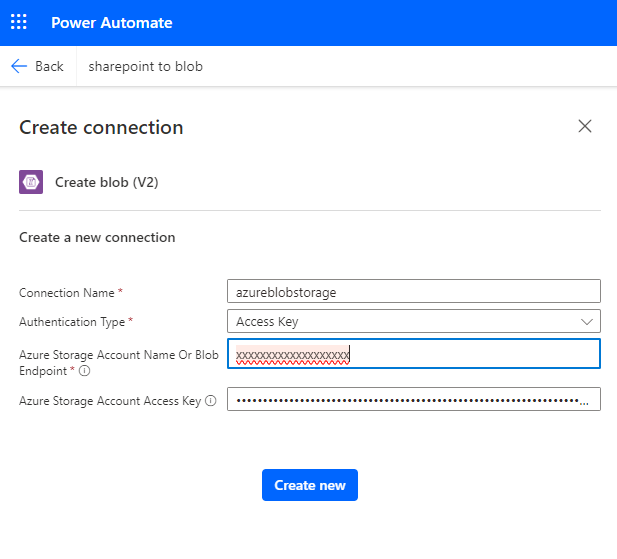Click the Power Automate header title
The image size is (617, 559).
click(x=112, y=23)
